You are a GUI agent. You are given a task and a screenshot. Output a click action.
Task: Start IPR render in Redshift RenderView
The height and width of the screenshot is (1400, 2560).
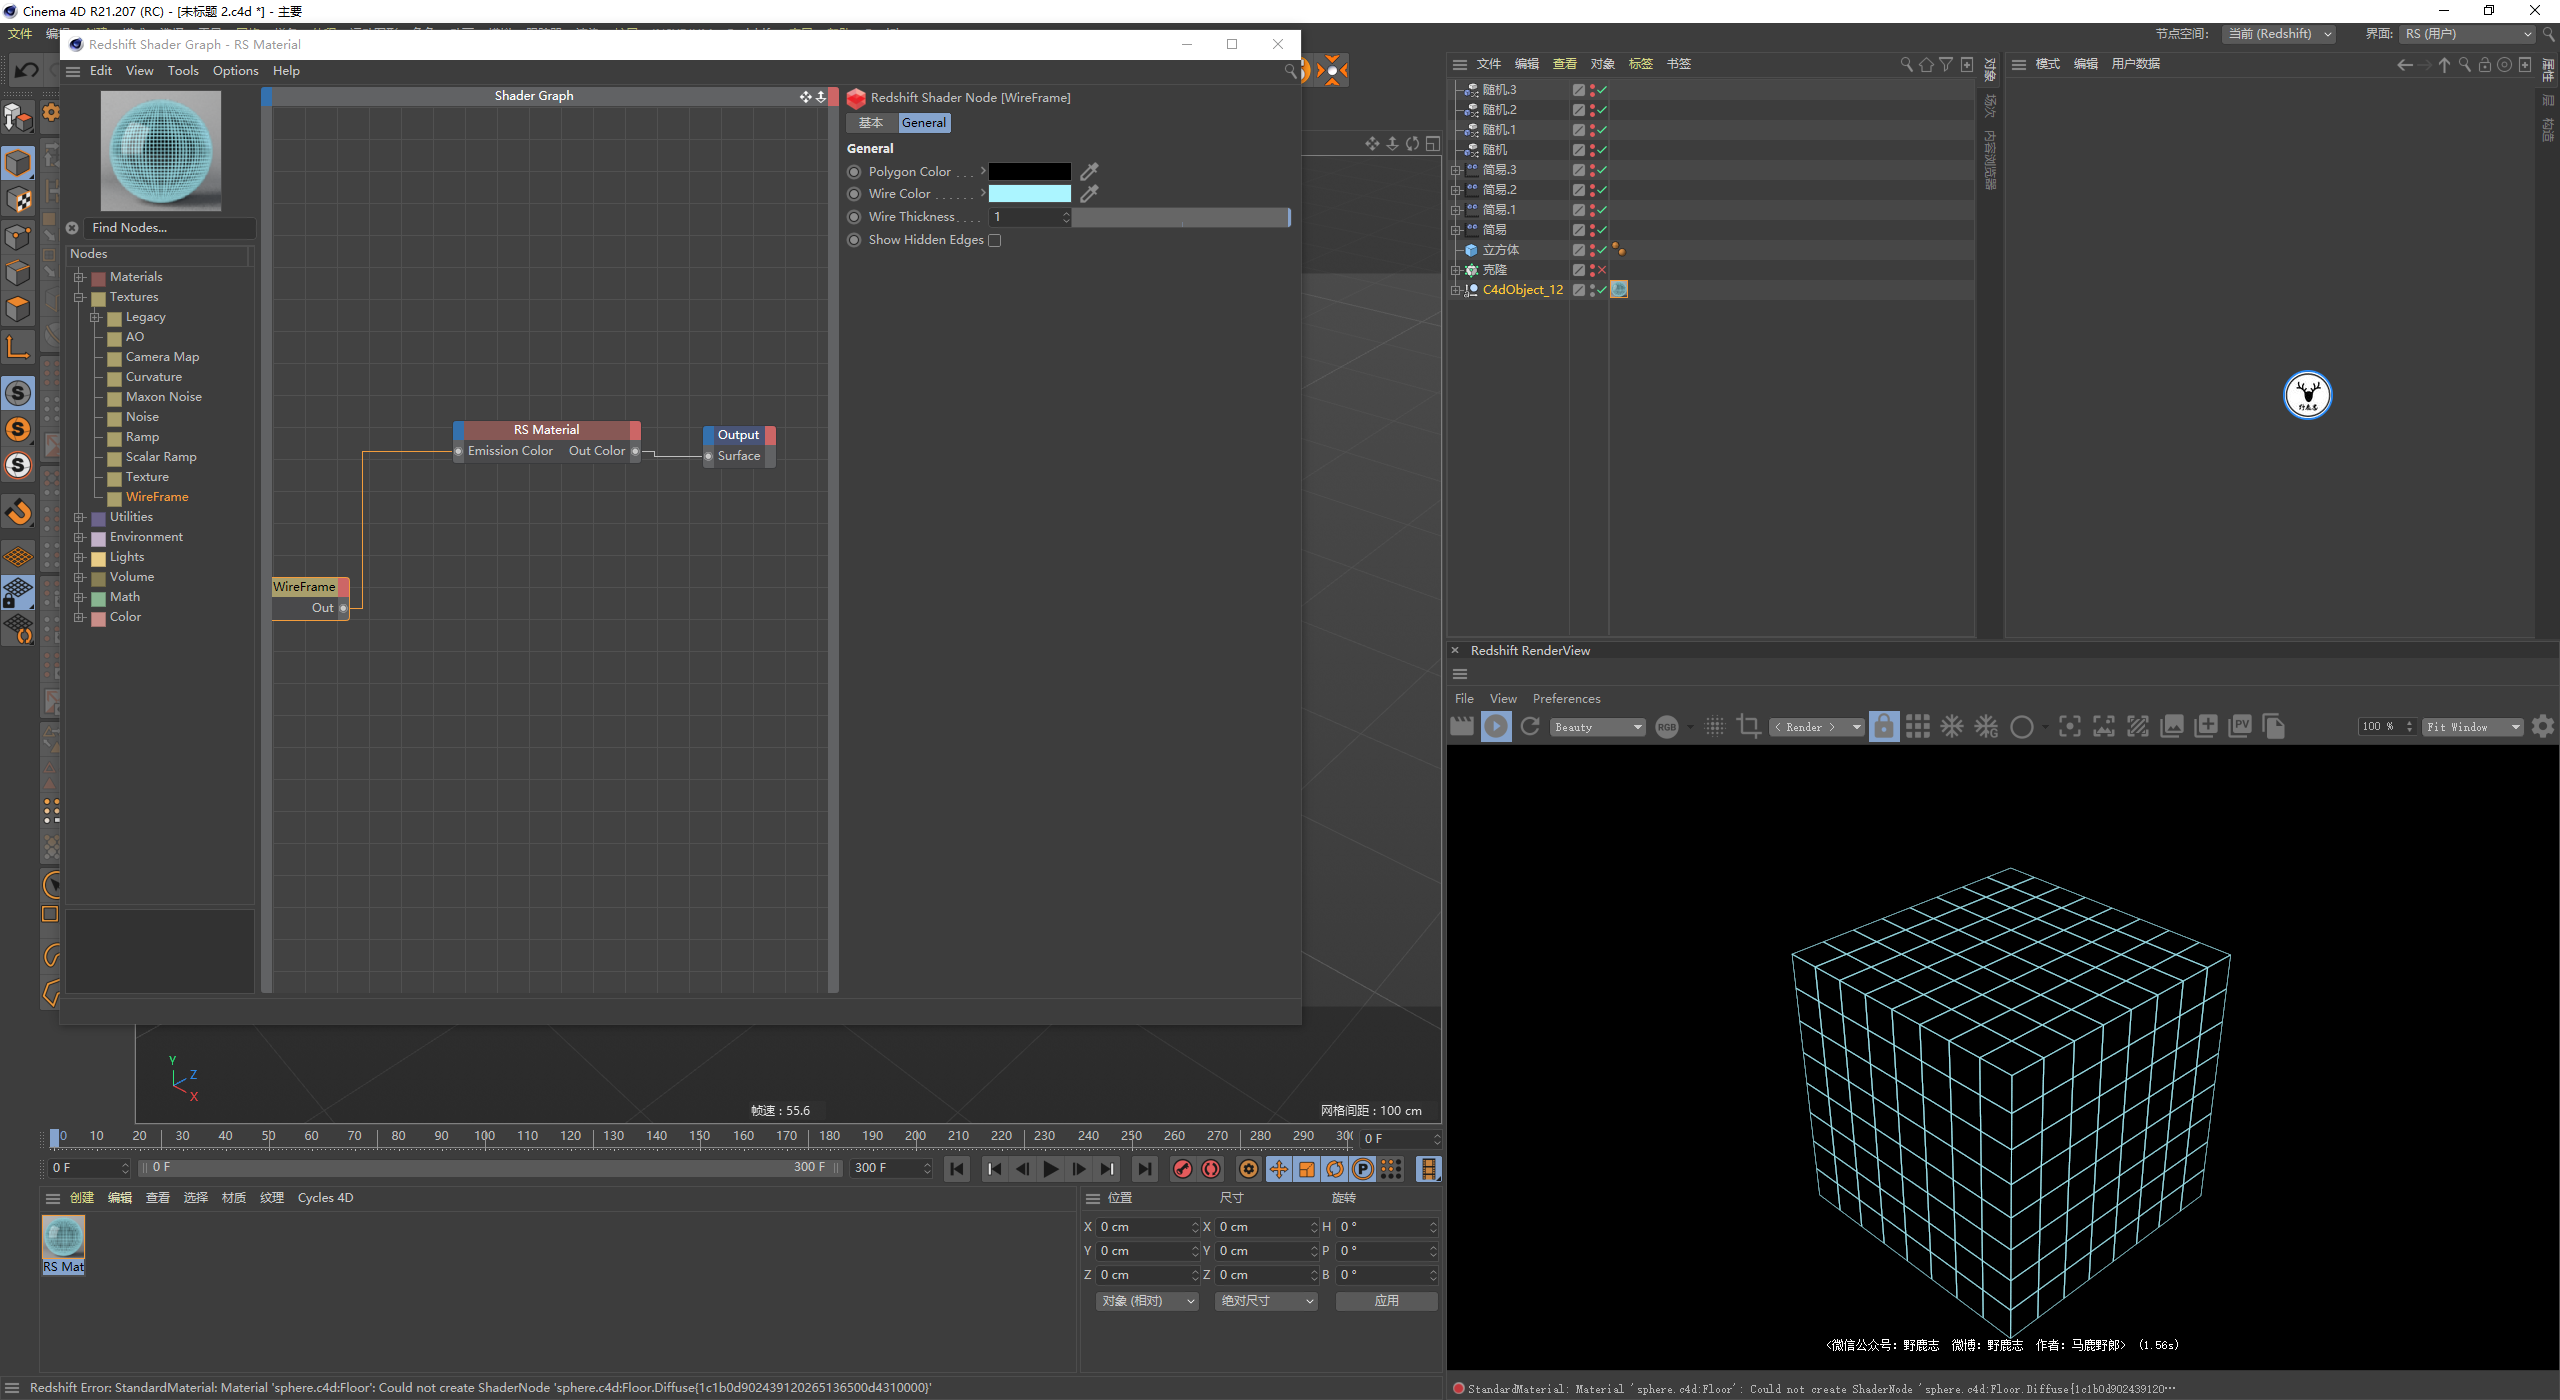click(1496, 727)
